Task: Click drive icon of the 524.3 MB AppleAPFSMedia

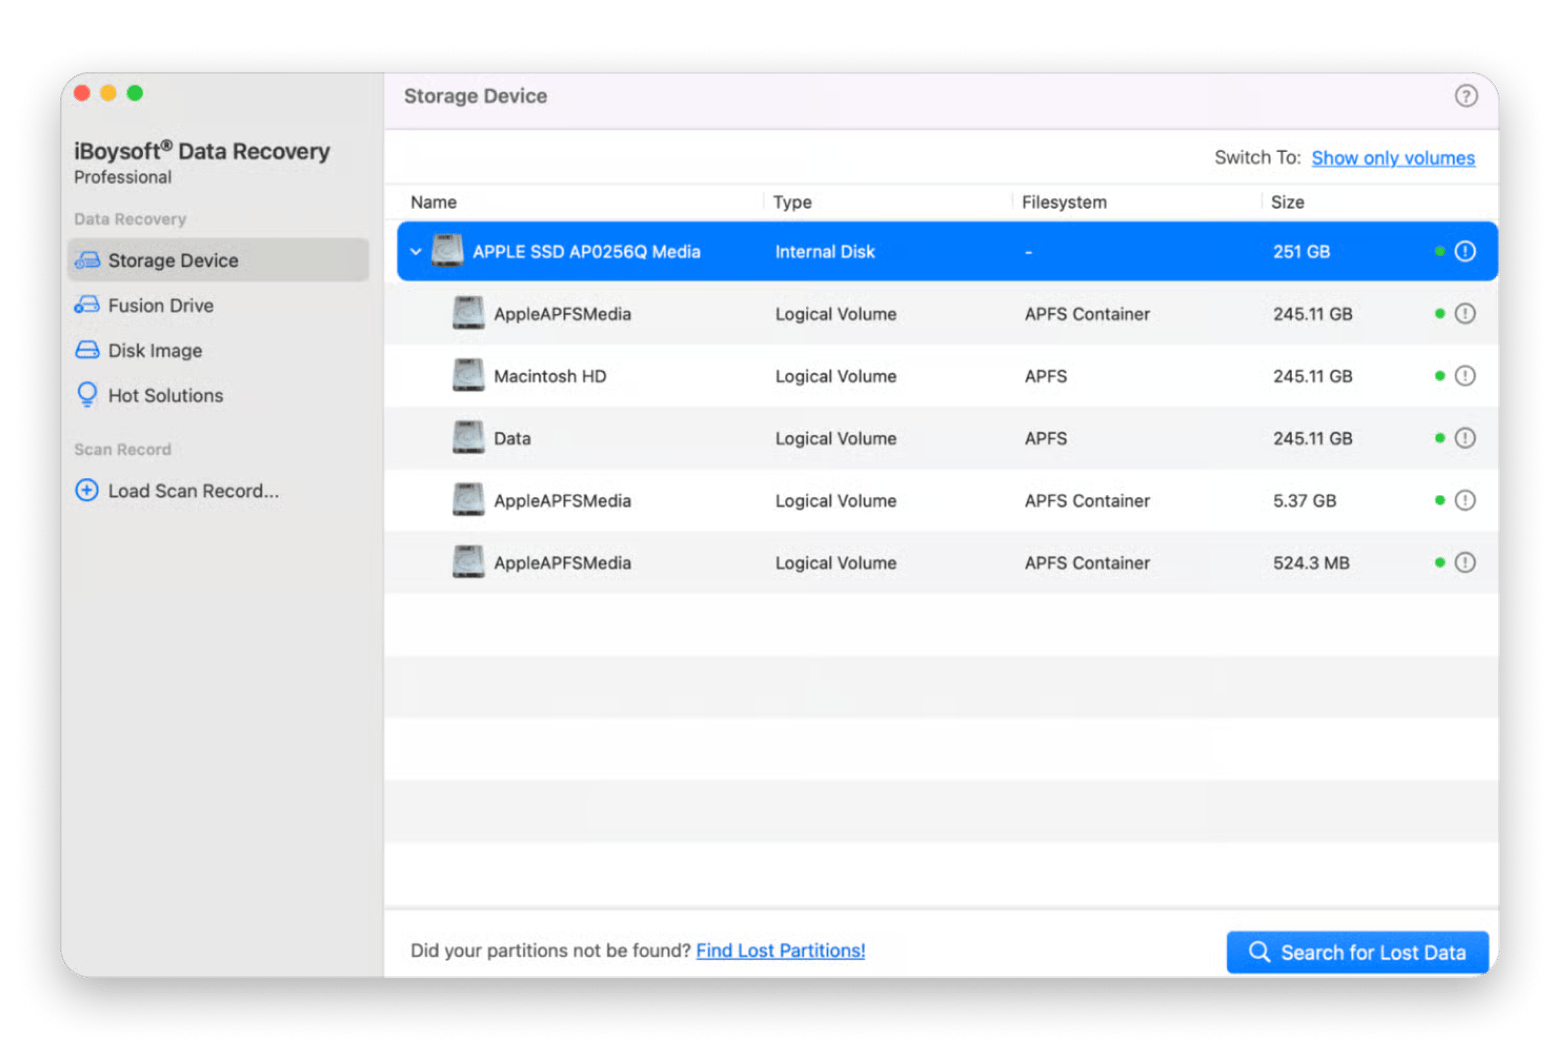Action: coord(468,562)
